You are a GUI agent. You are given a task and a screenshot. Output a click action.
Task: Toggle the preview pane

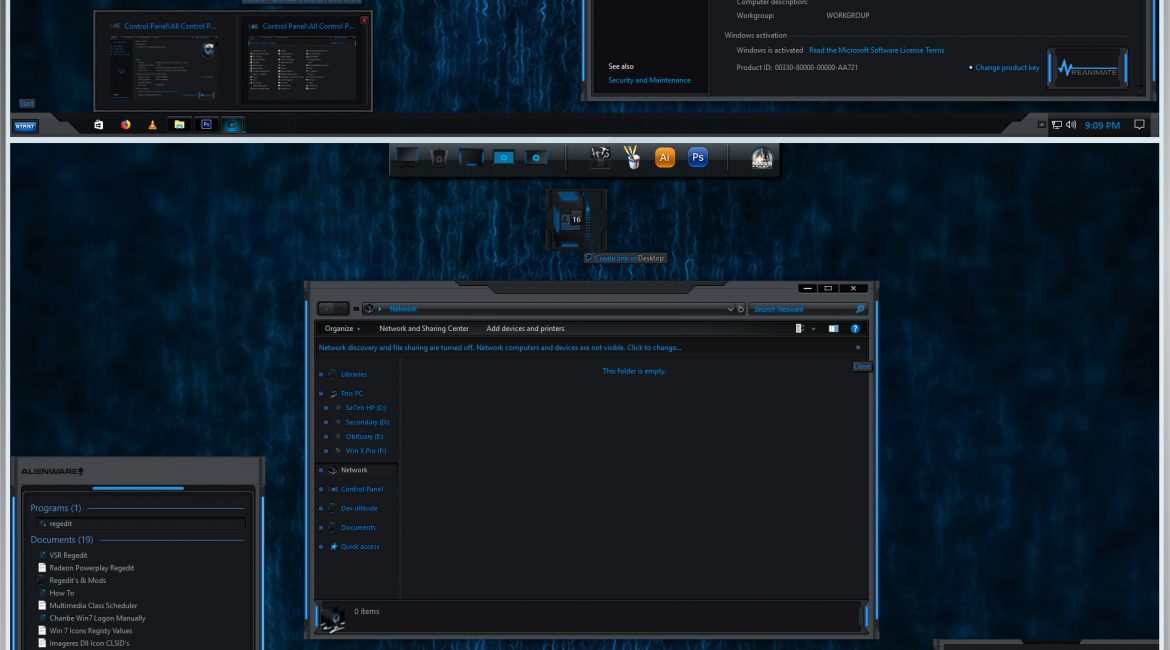tap(833, 328)
